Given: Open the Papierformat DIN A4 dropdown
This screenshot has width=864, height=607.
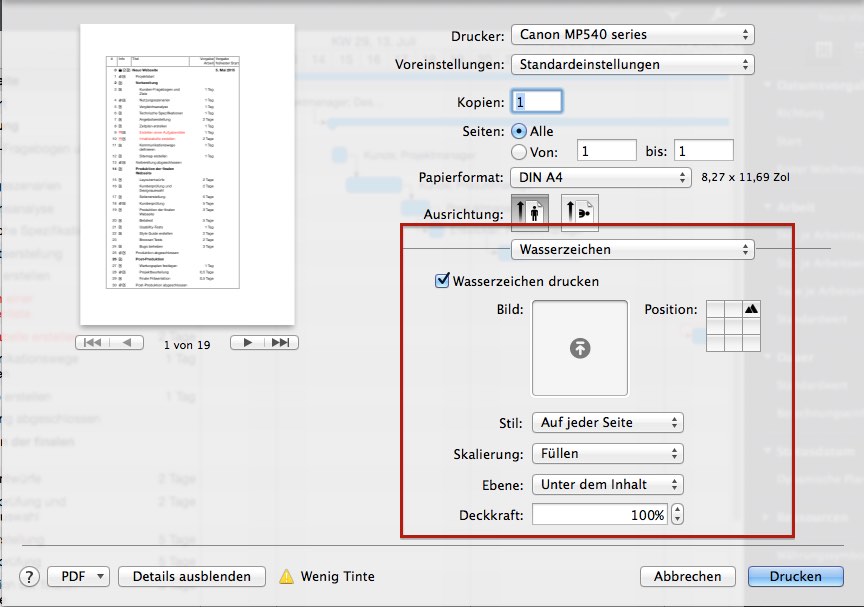Looking at the screenshot, I should 601,177.
